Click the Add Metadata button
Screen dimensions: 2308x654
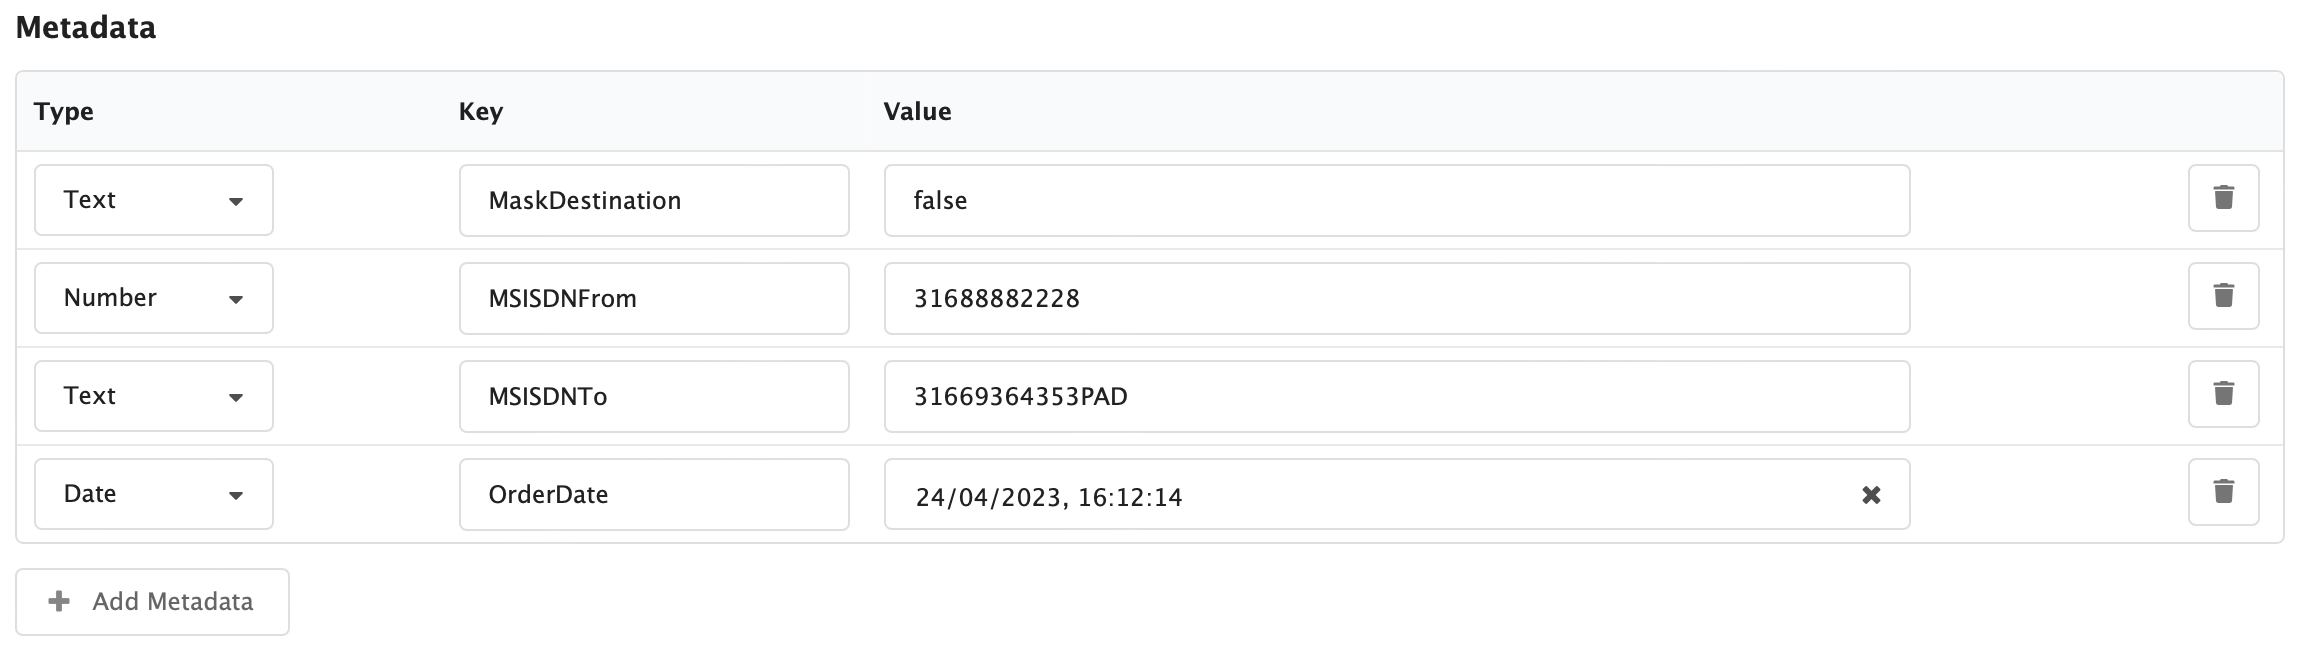[x=153, y=601]
